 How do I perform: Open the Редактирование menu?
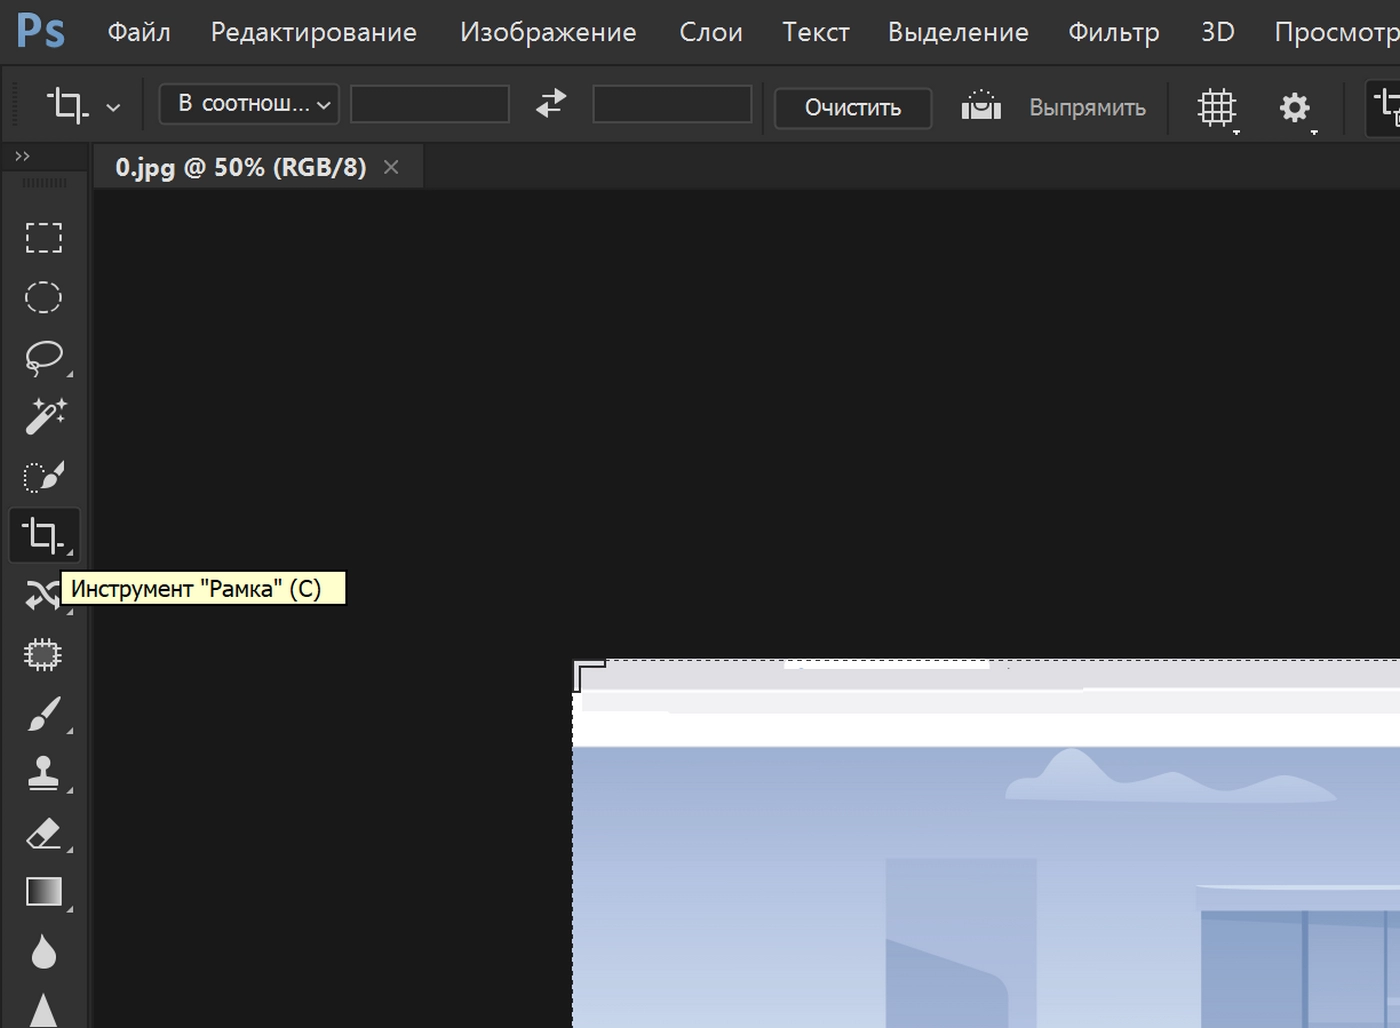313,32
